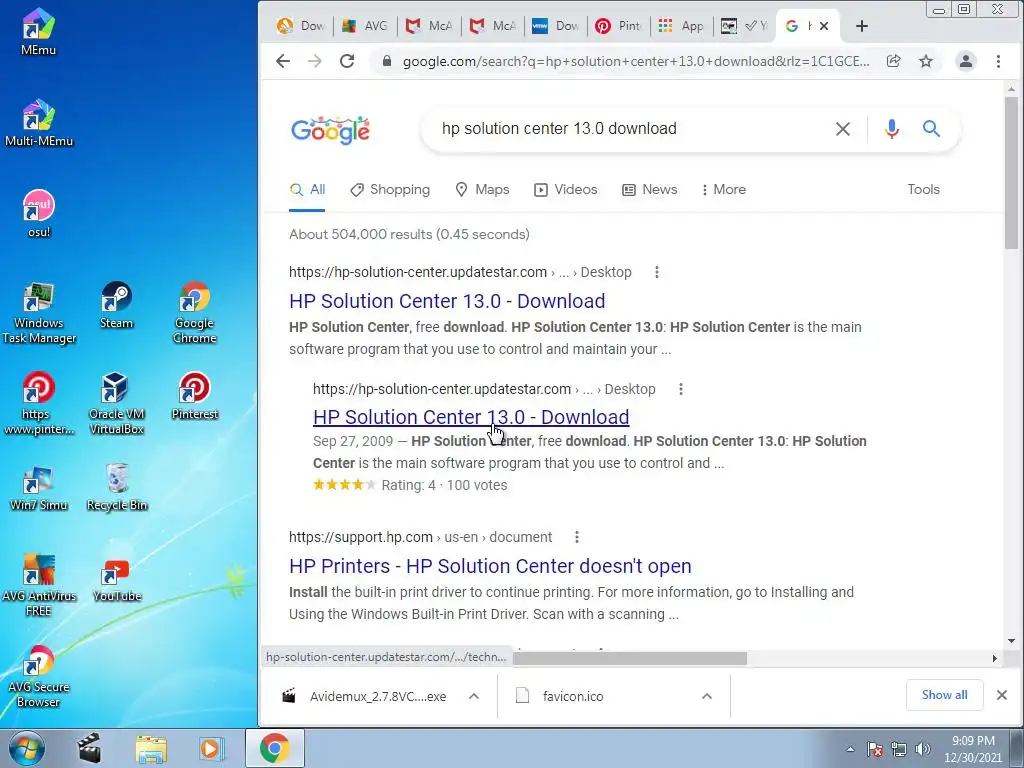Click the vertical page scrollbar thumb
The width and height of the screenshot is (1024, 768).
[1011, 173]
